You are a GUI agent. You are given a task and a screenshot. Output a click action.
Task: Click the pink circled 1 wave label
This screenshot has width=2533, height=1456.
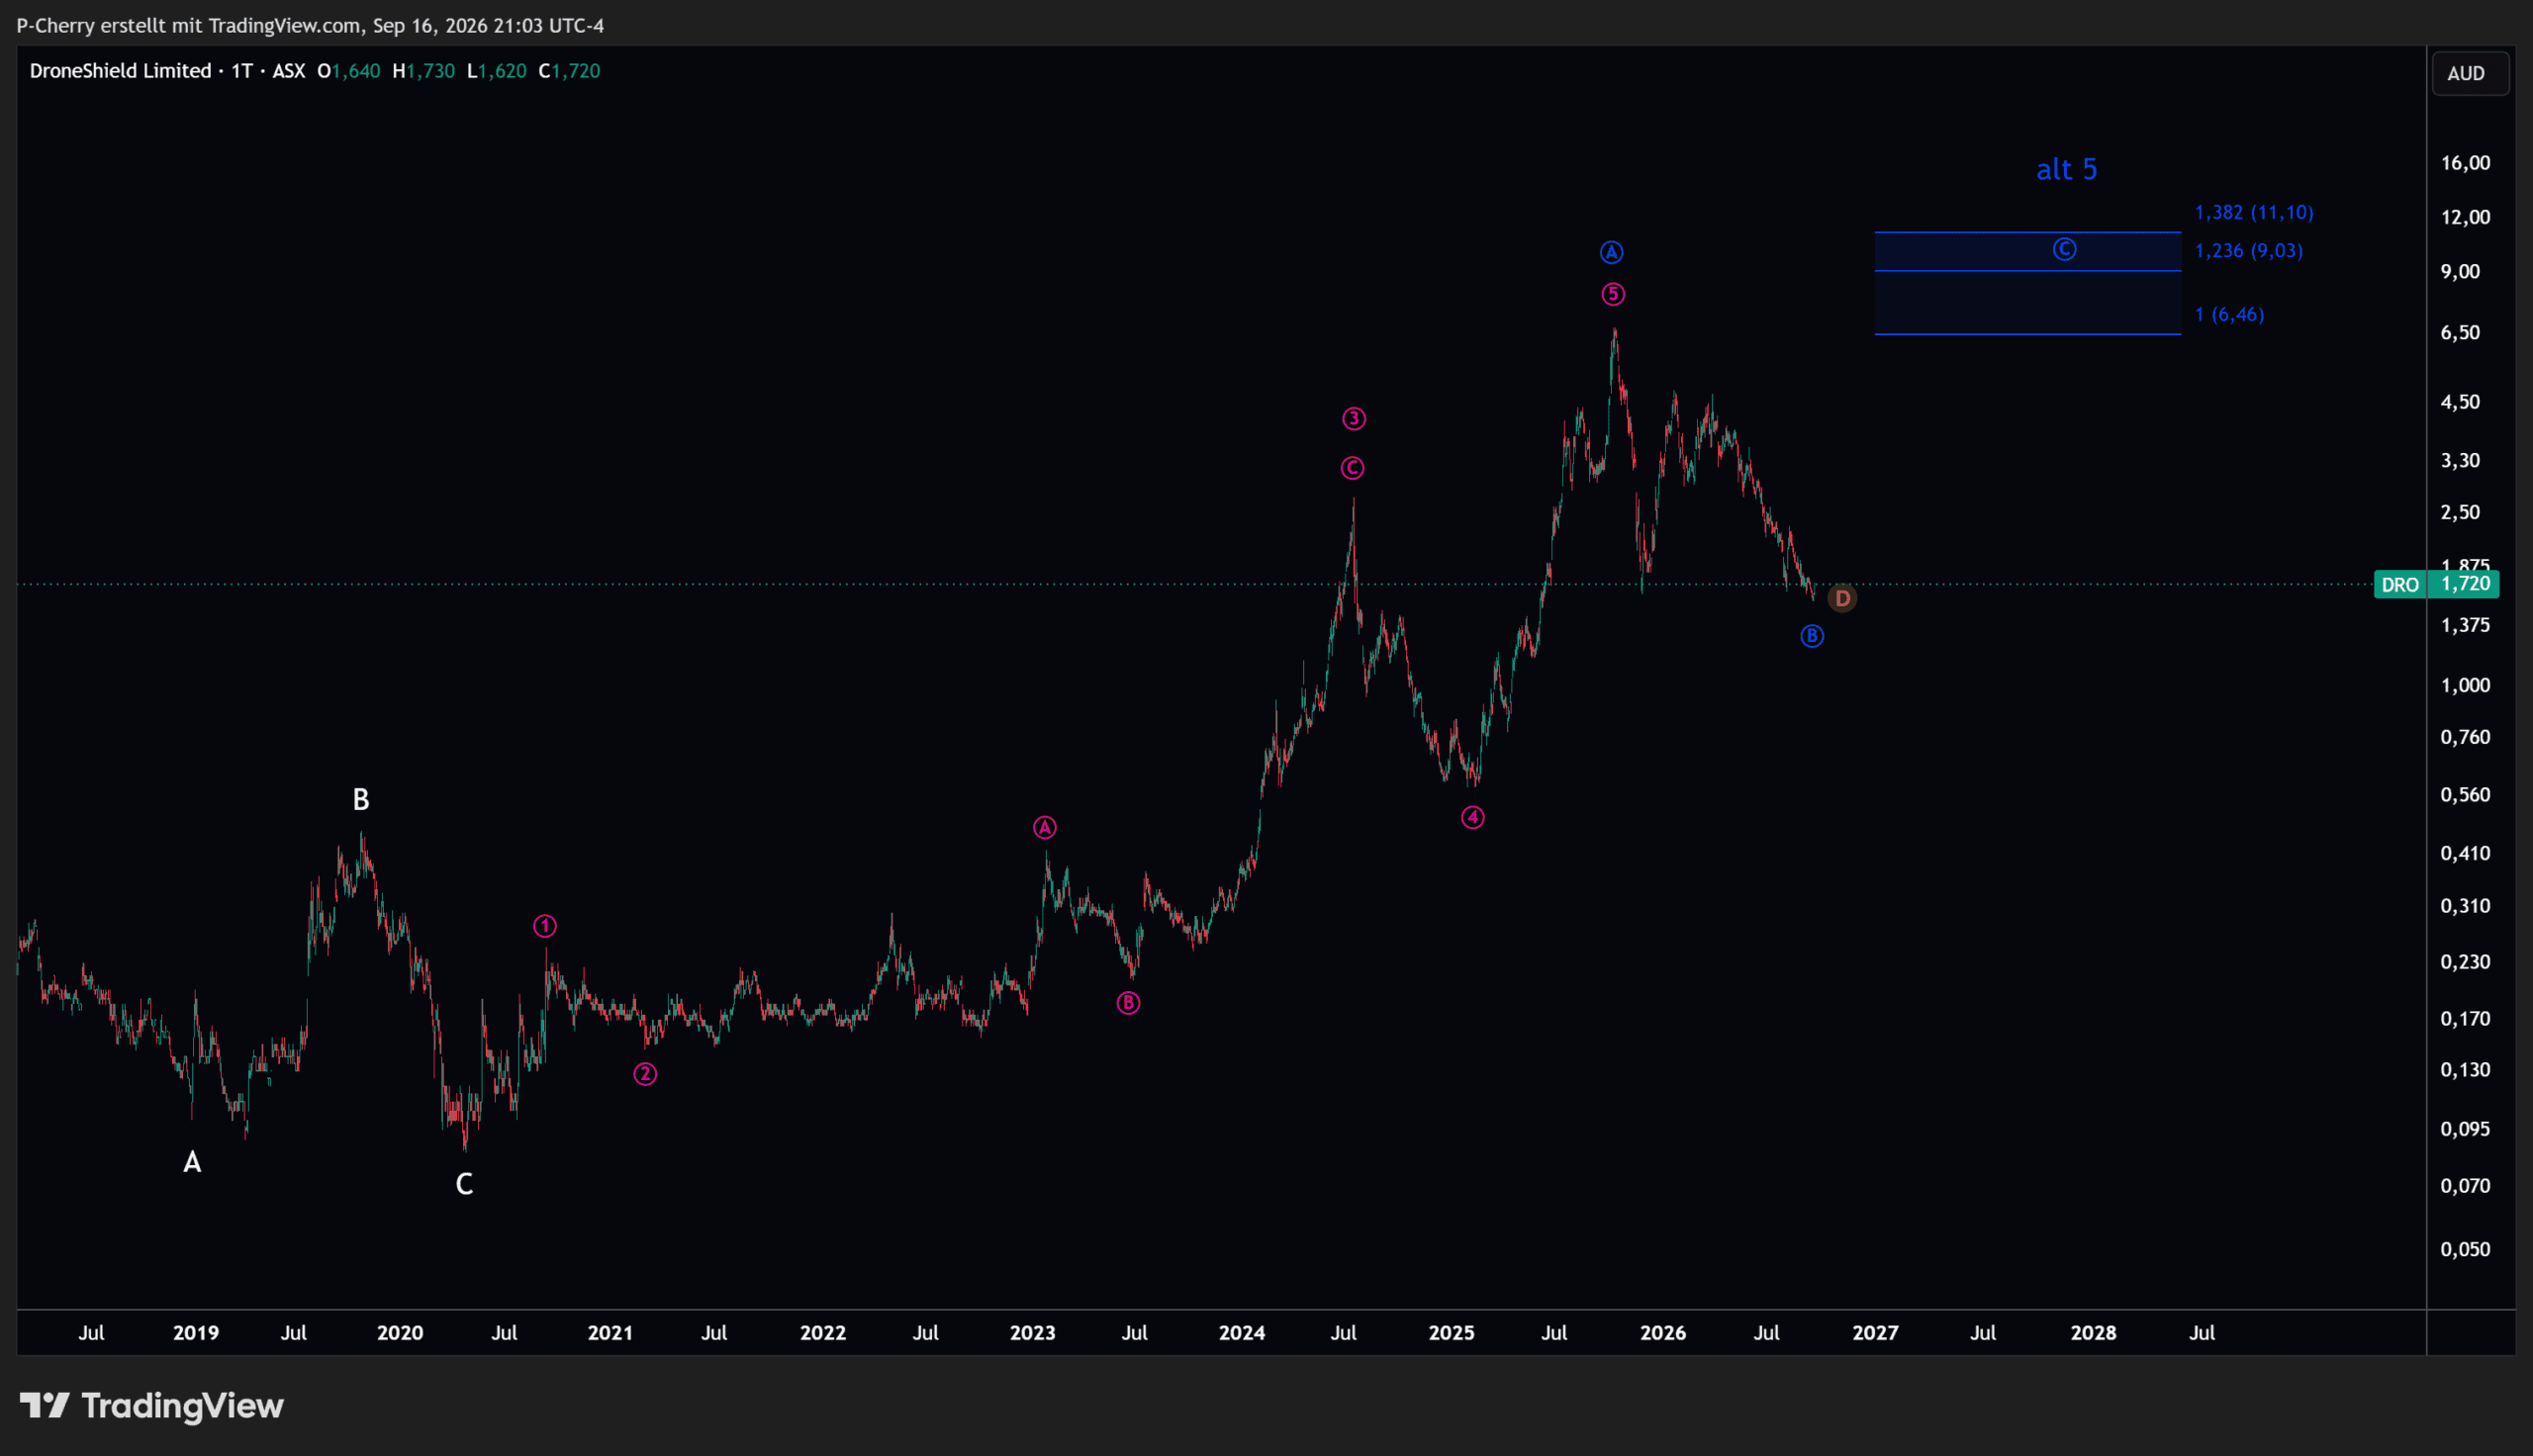[544, 926]
